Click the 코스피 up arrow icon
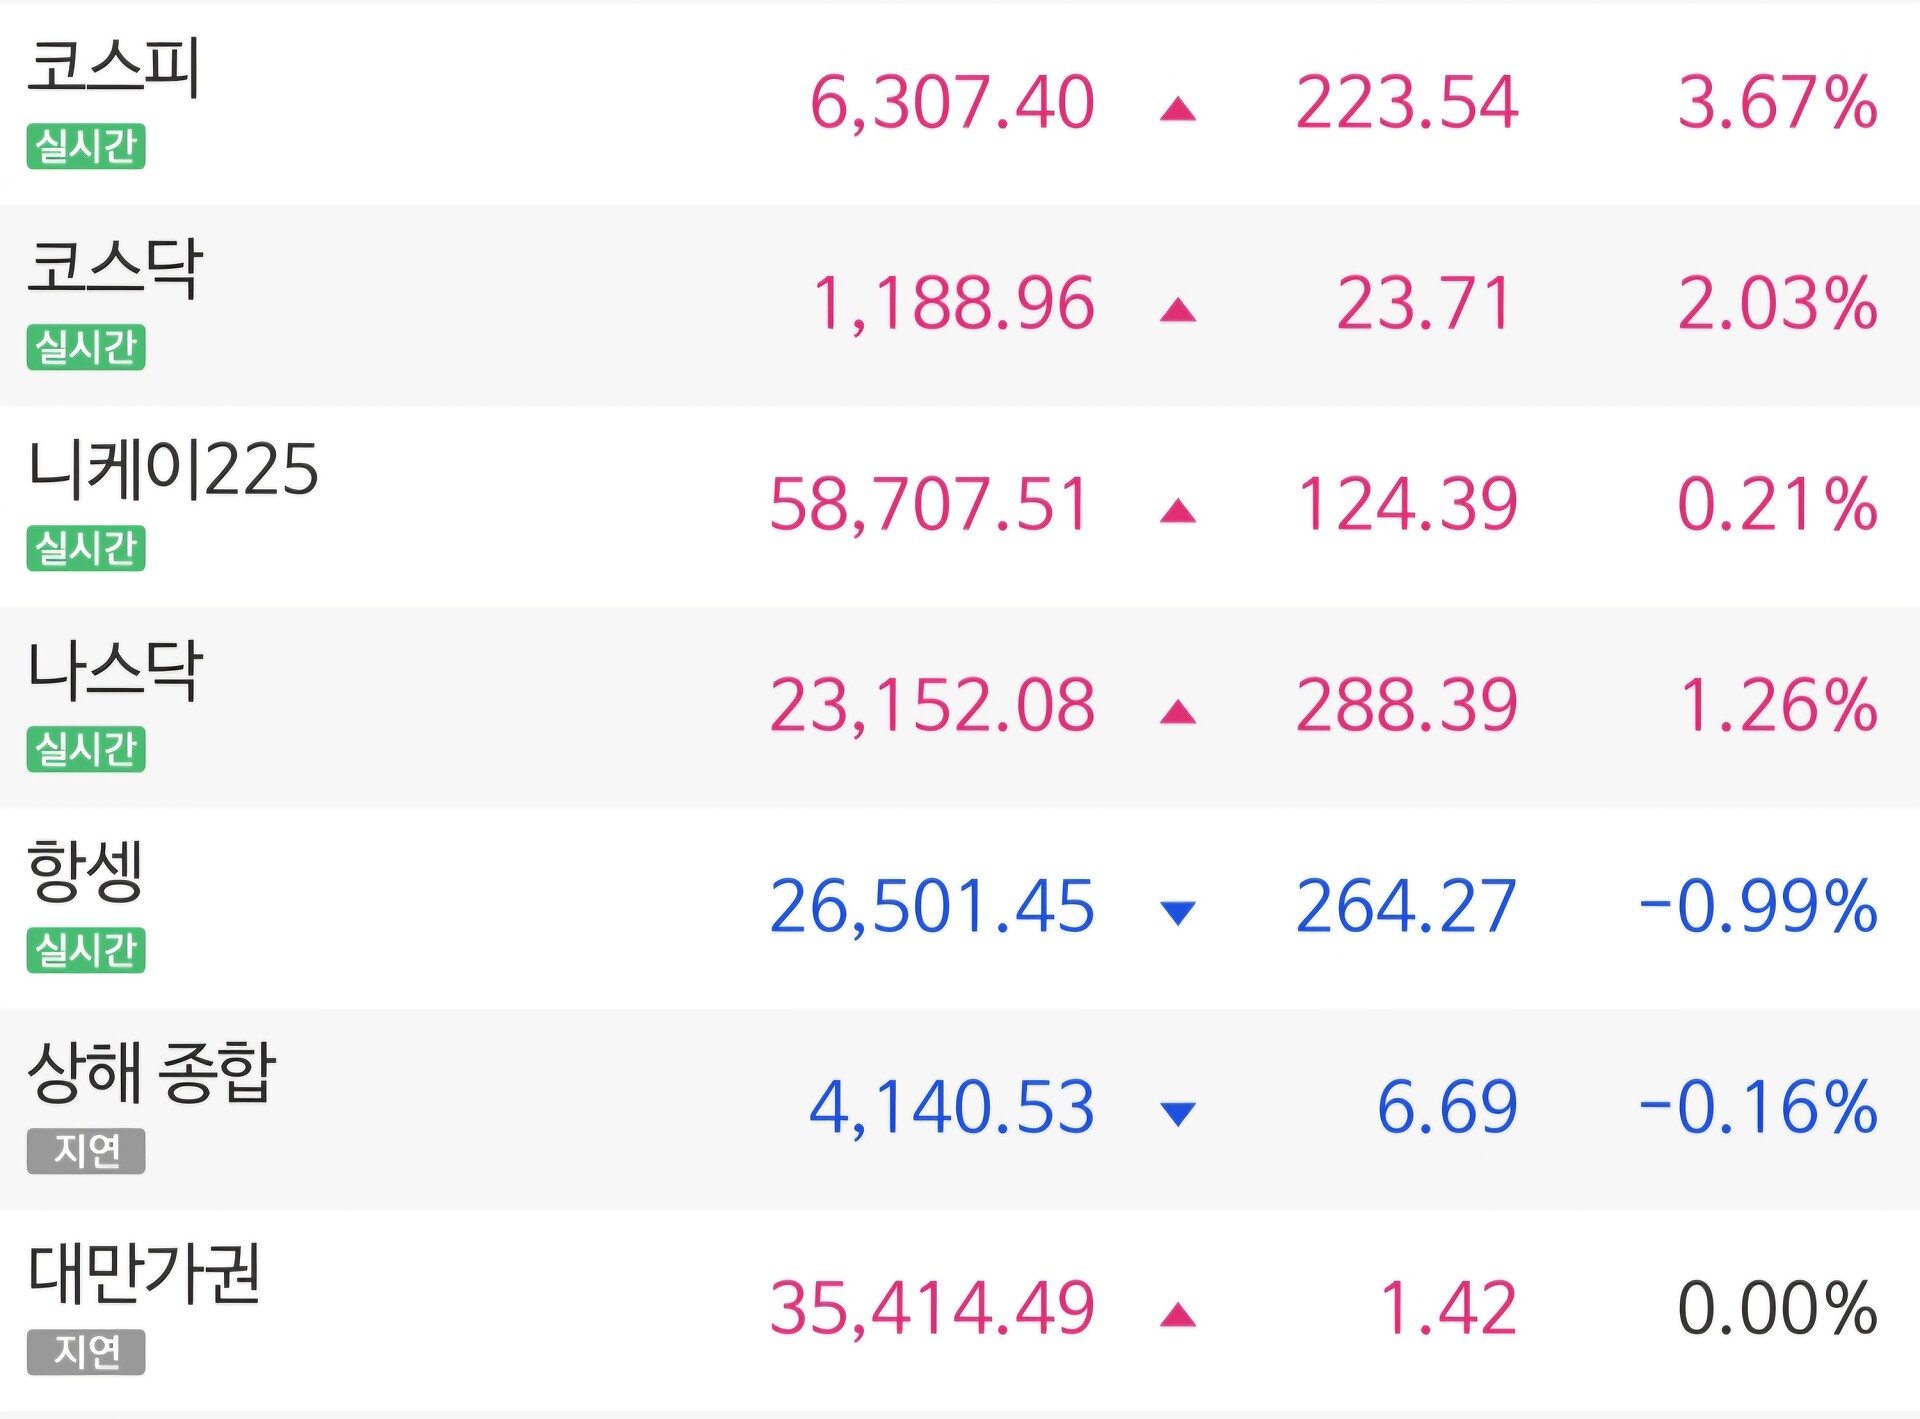The height and width of the screenshot is (1419, 1920). pyautogui.click(x=1178, y=108)
